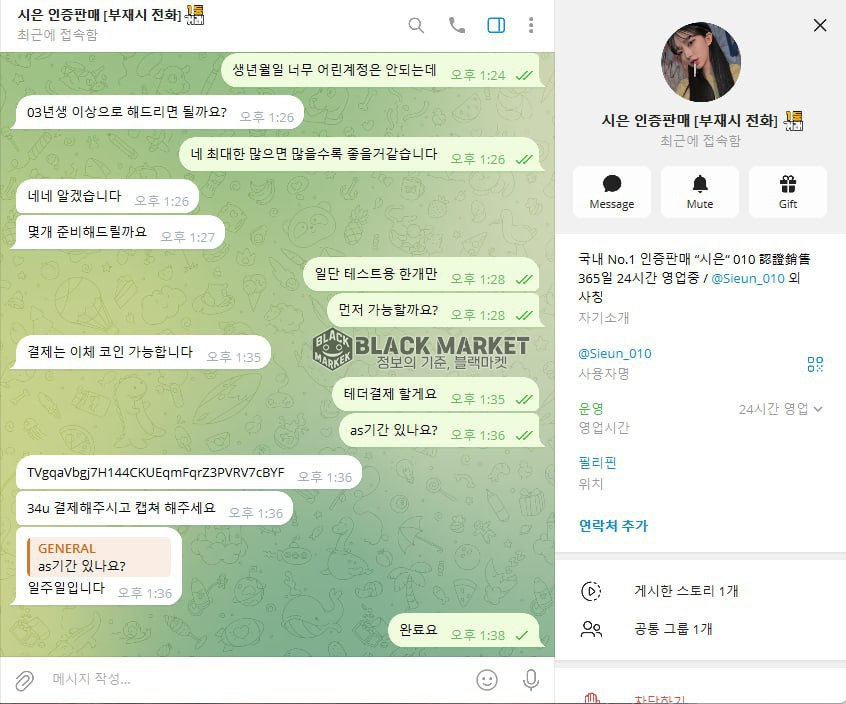The image size is (846, 704).
Task: Start a voice call with phone icon
Action: click(456, 25)
